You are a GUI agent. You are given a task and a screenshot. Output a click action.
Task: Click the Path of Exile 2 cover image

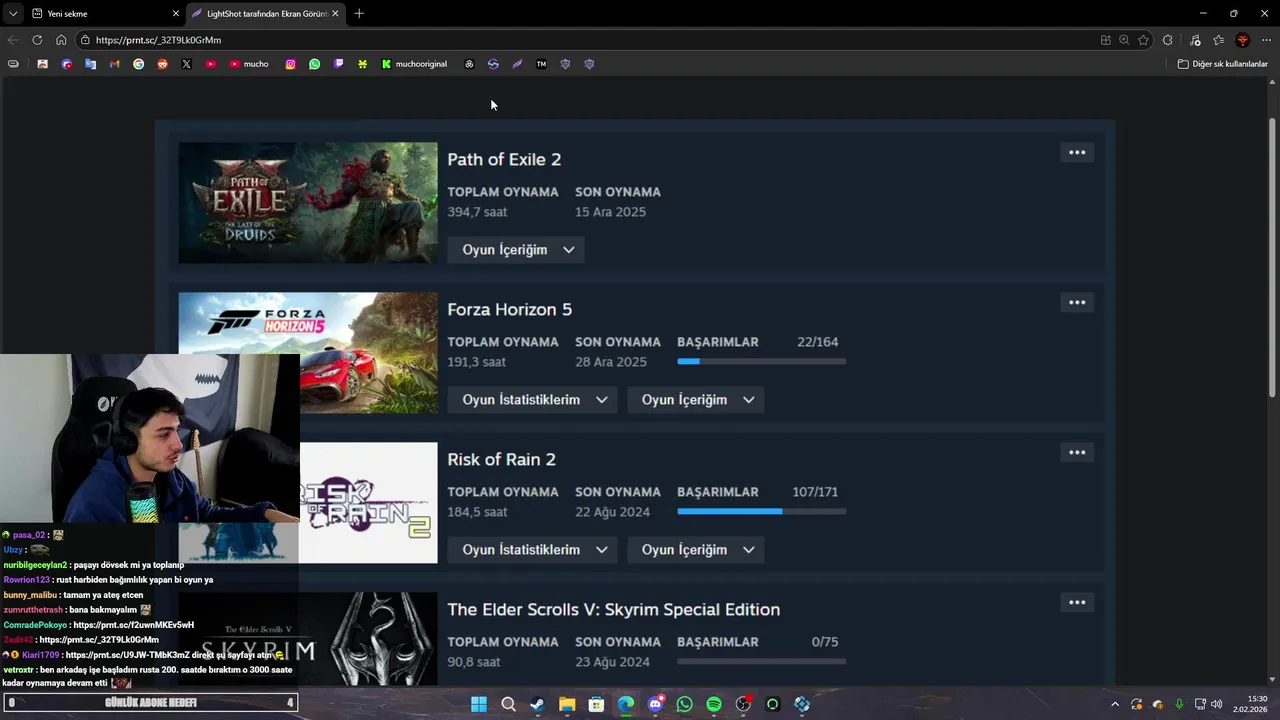coord(308,203)
